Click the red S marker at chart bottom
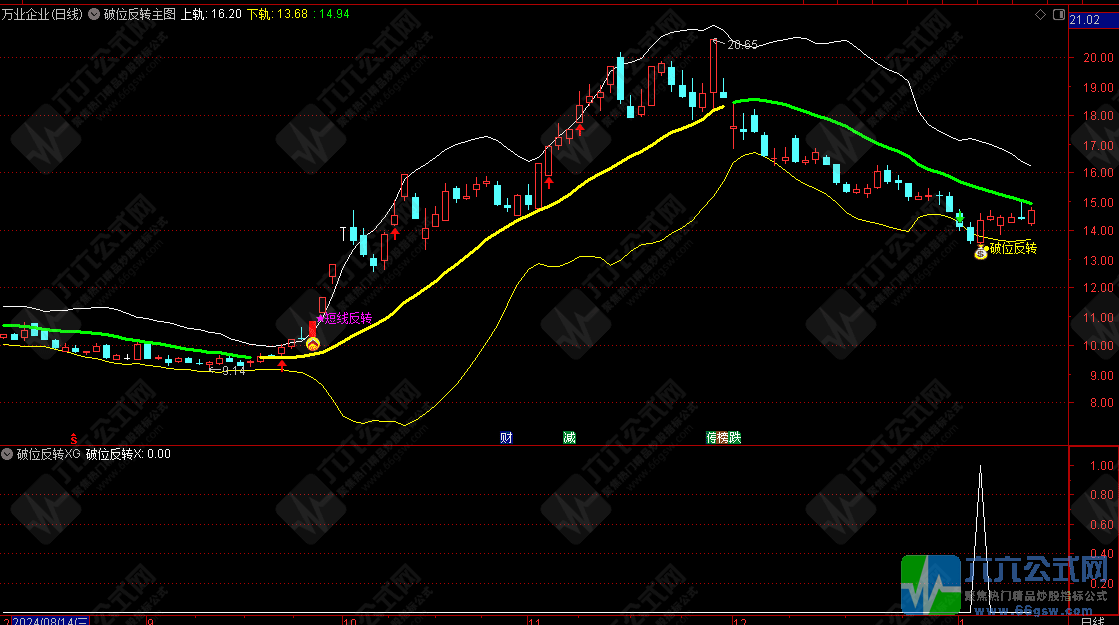 [72, 437]
